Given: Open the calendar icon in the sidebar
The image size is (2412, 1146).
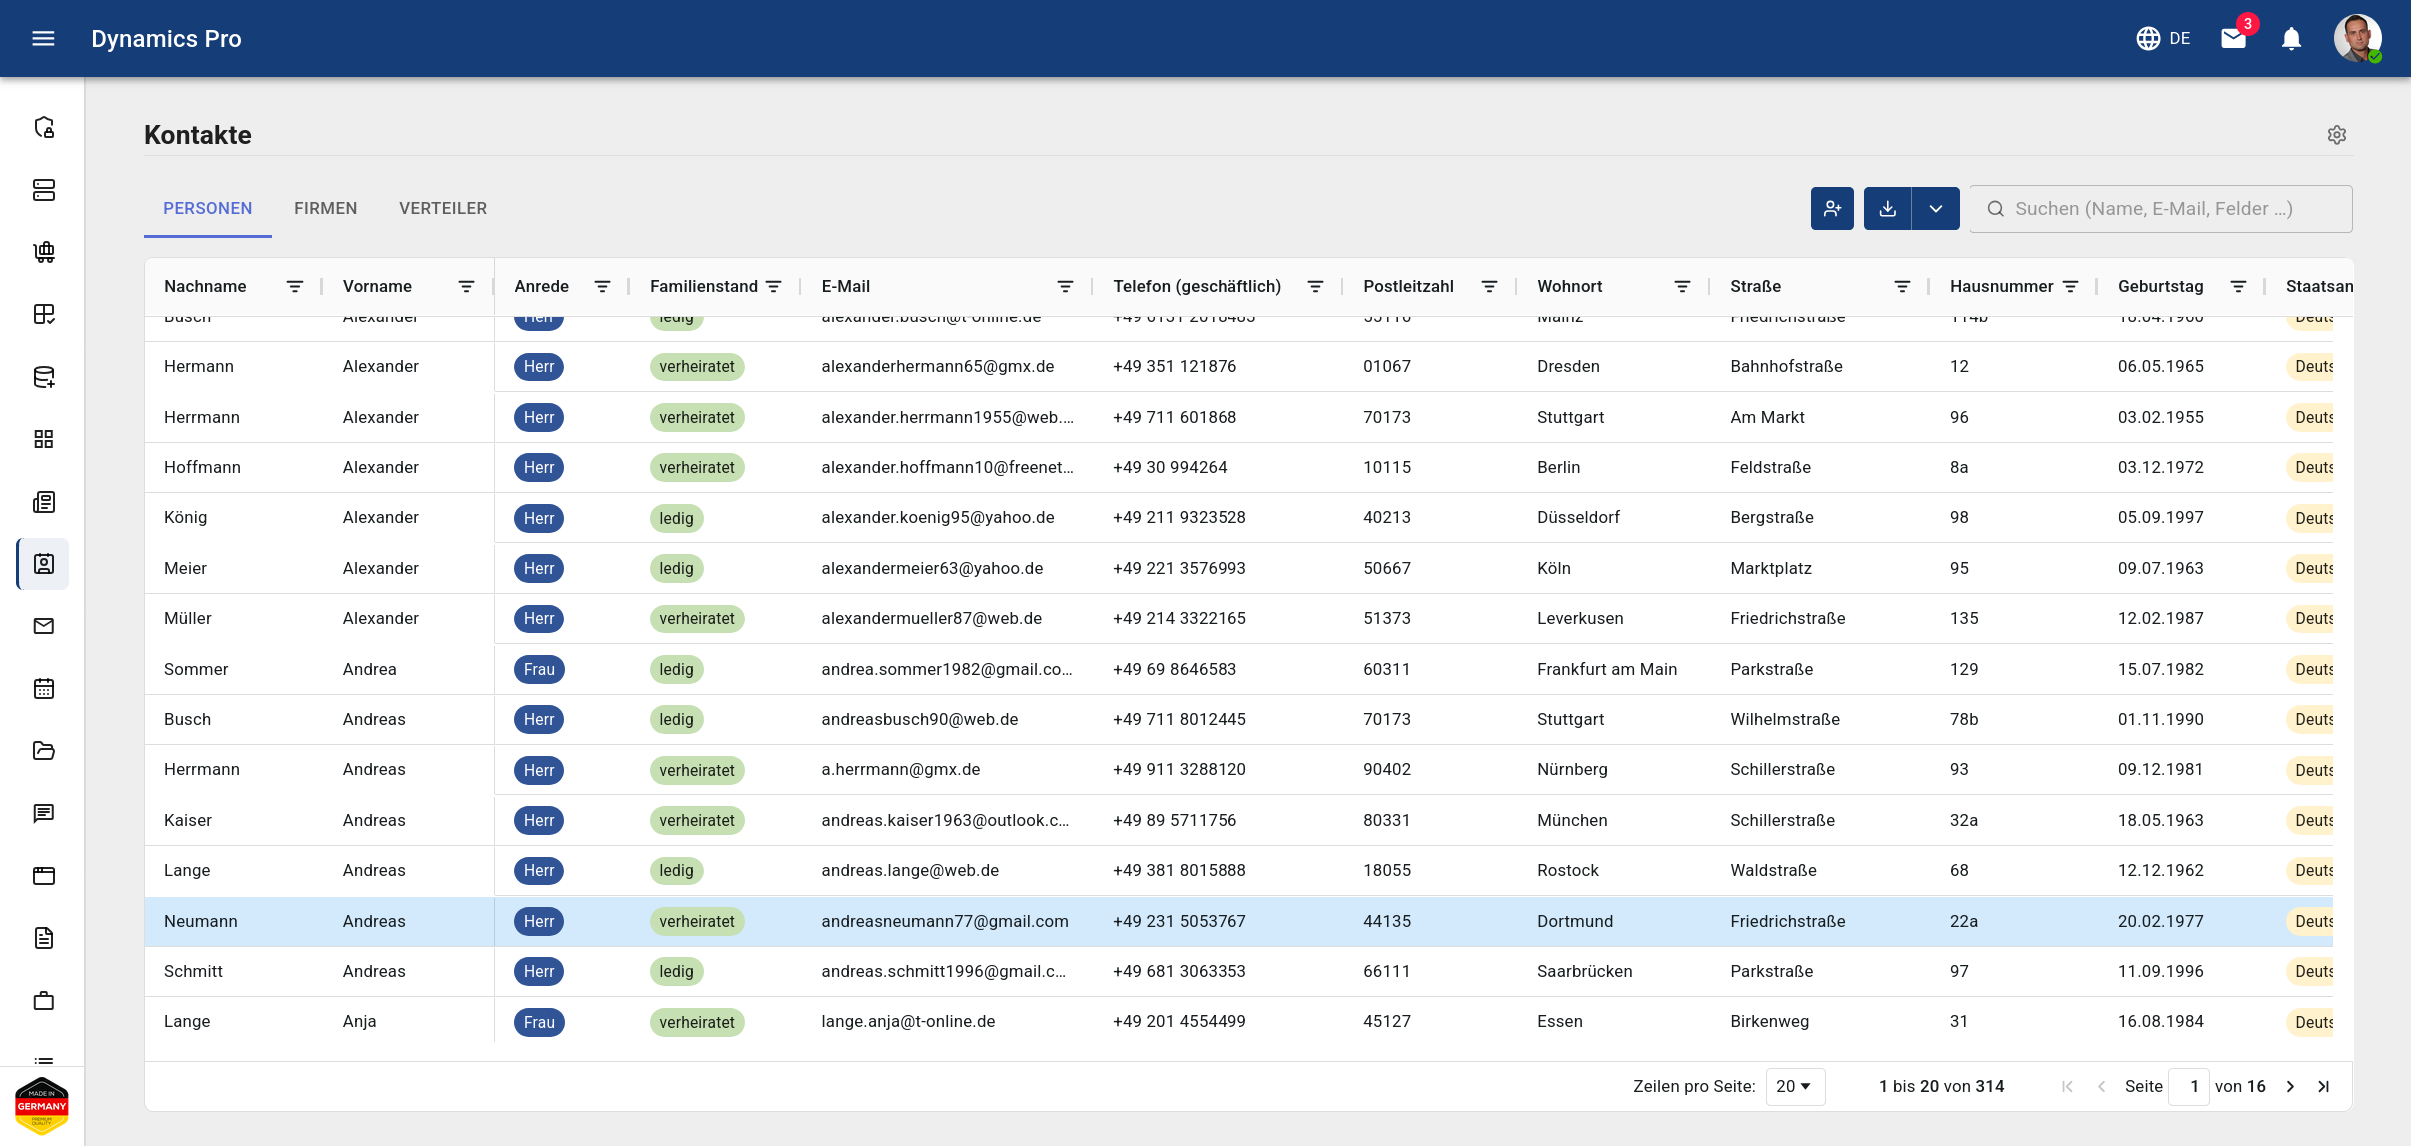Looking at the screenshot, I should click(44, 688).
